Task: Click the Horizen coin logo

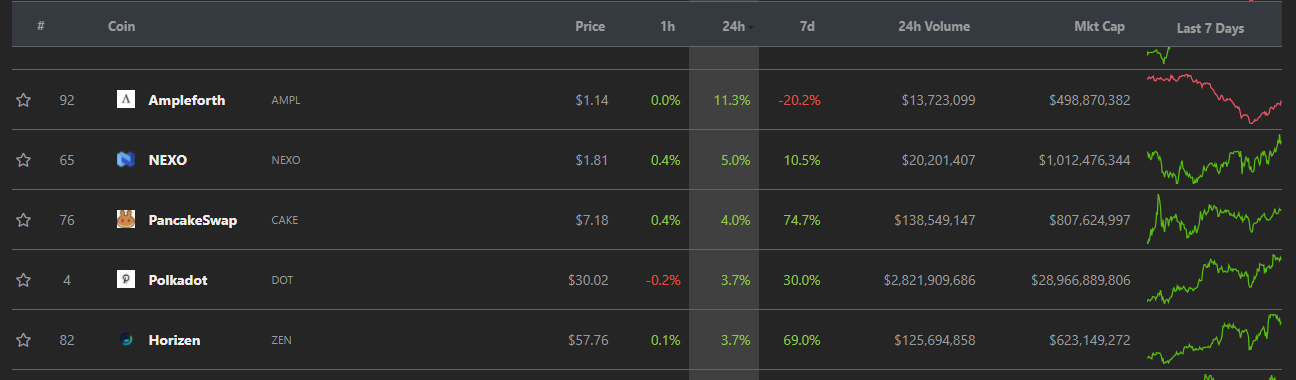Action: point(126,340)
